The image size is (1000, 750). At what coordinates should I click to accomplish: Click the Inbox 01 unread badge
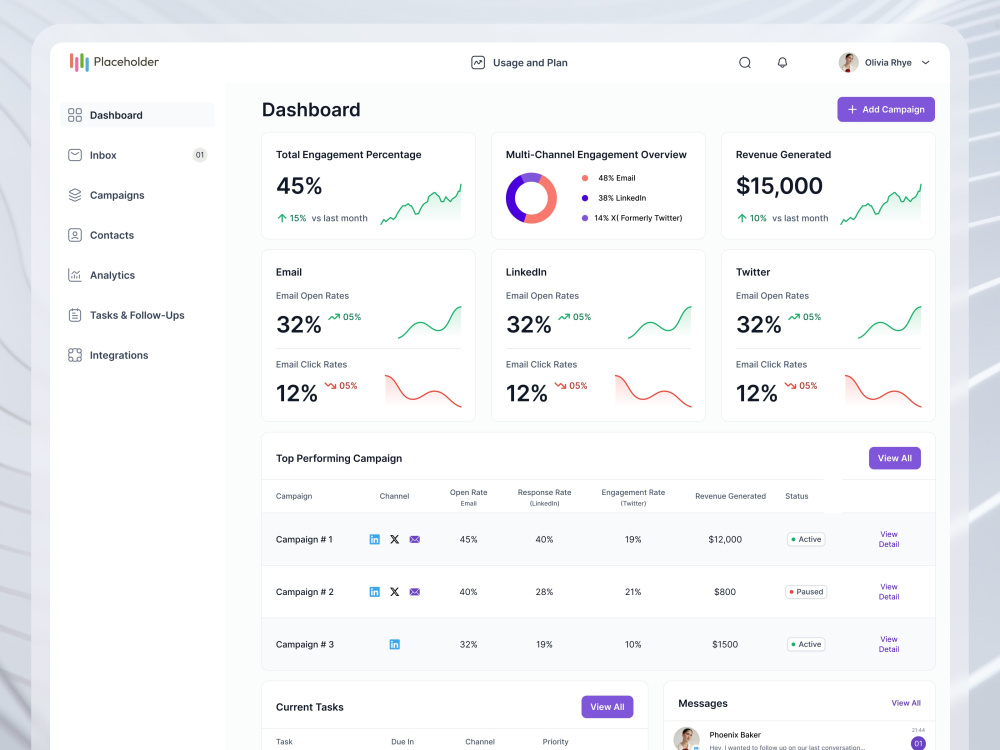coord(200,155)
